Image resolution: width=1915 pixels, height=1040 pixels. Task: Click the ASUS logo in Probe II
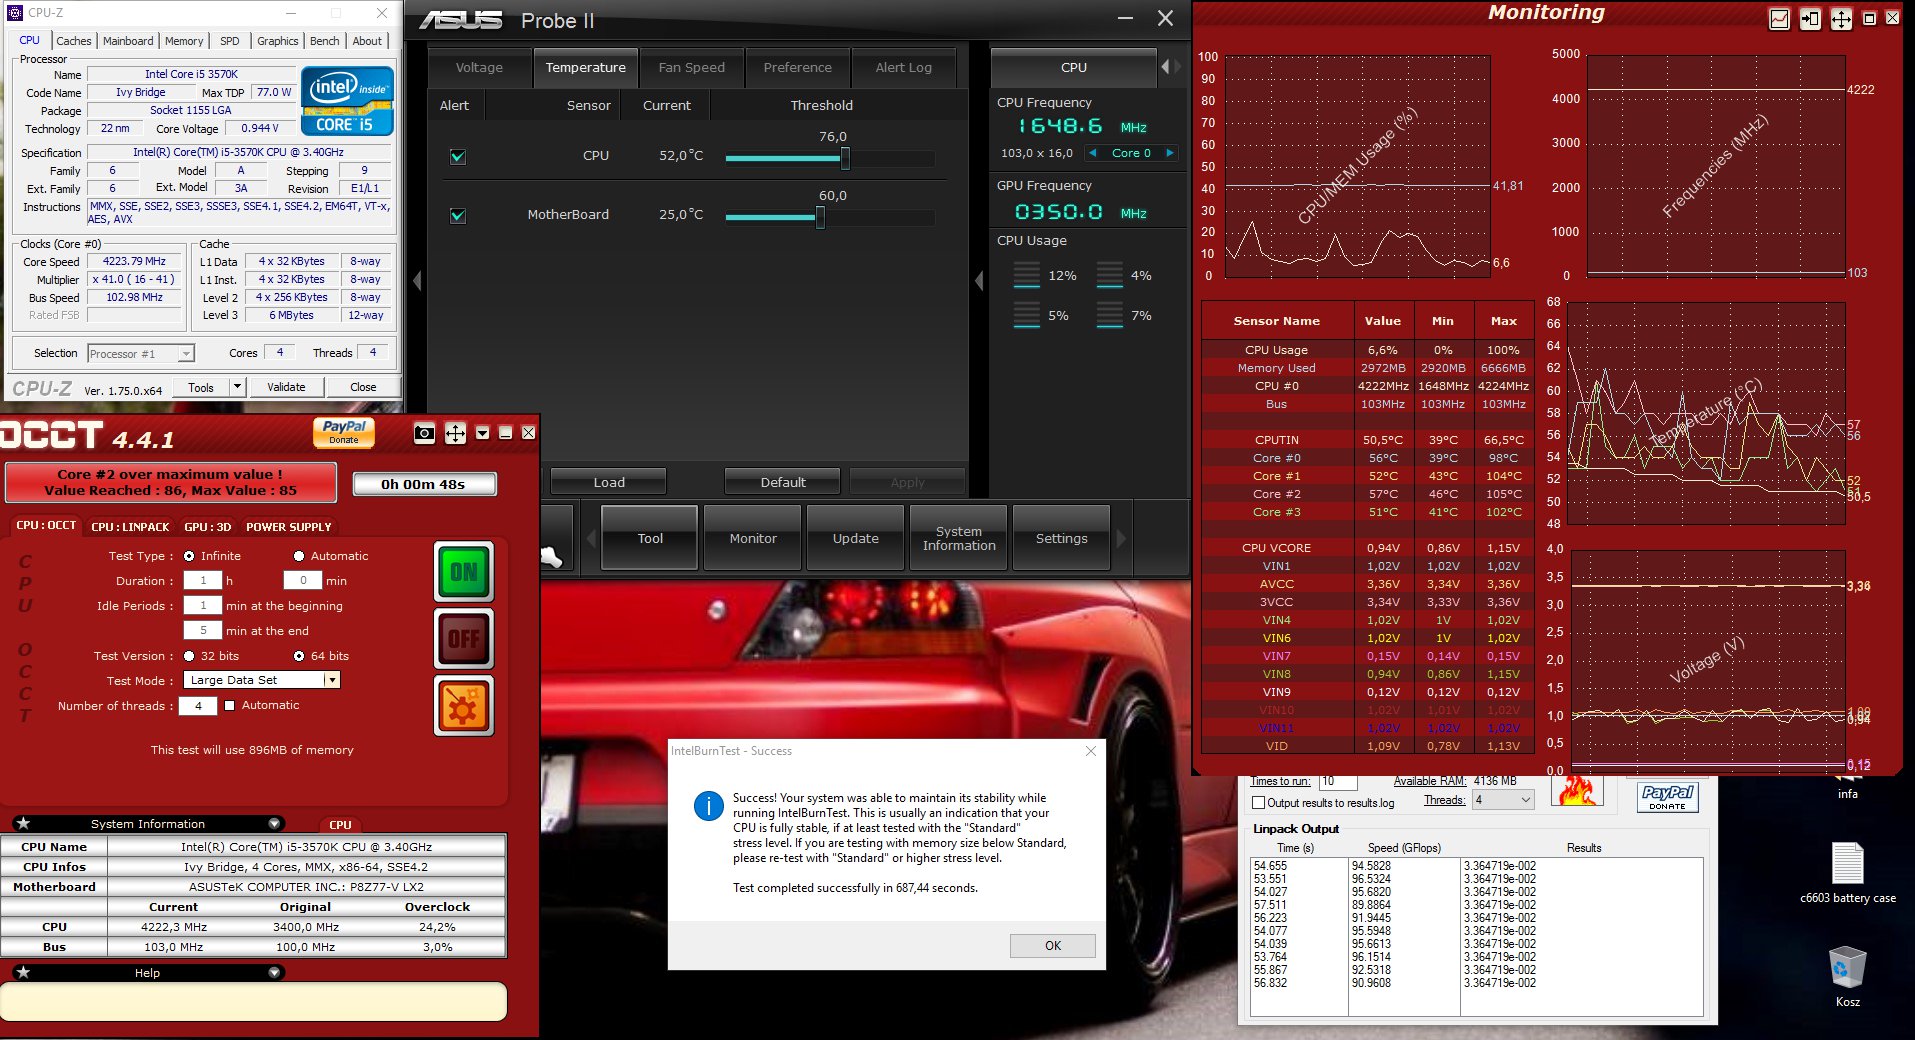460,21
